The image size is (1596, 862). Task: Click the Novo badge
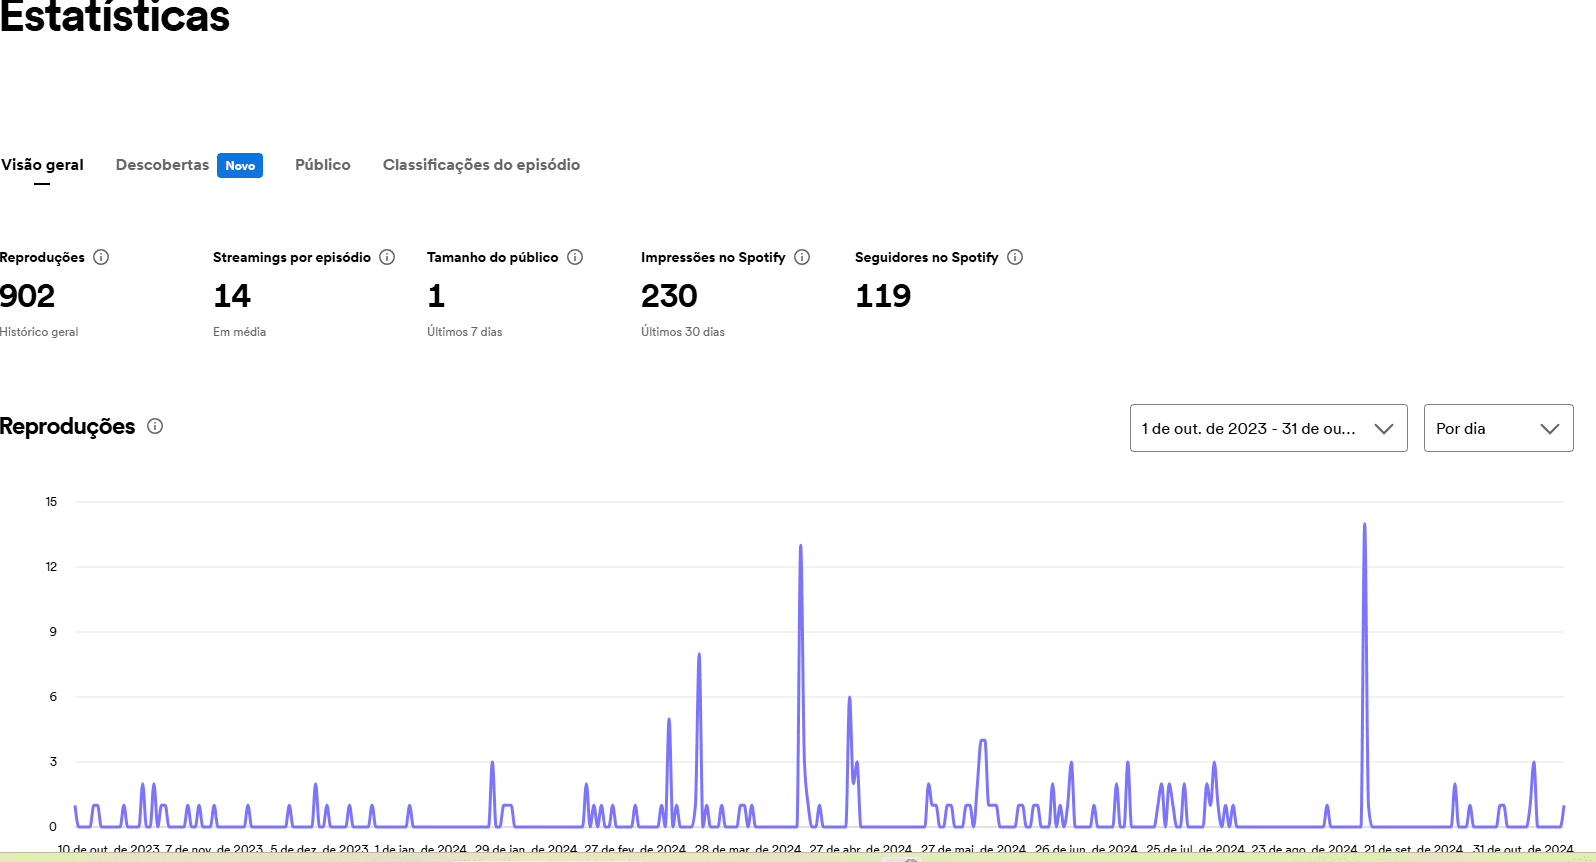[240, 166]
